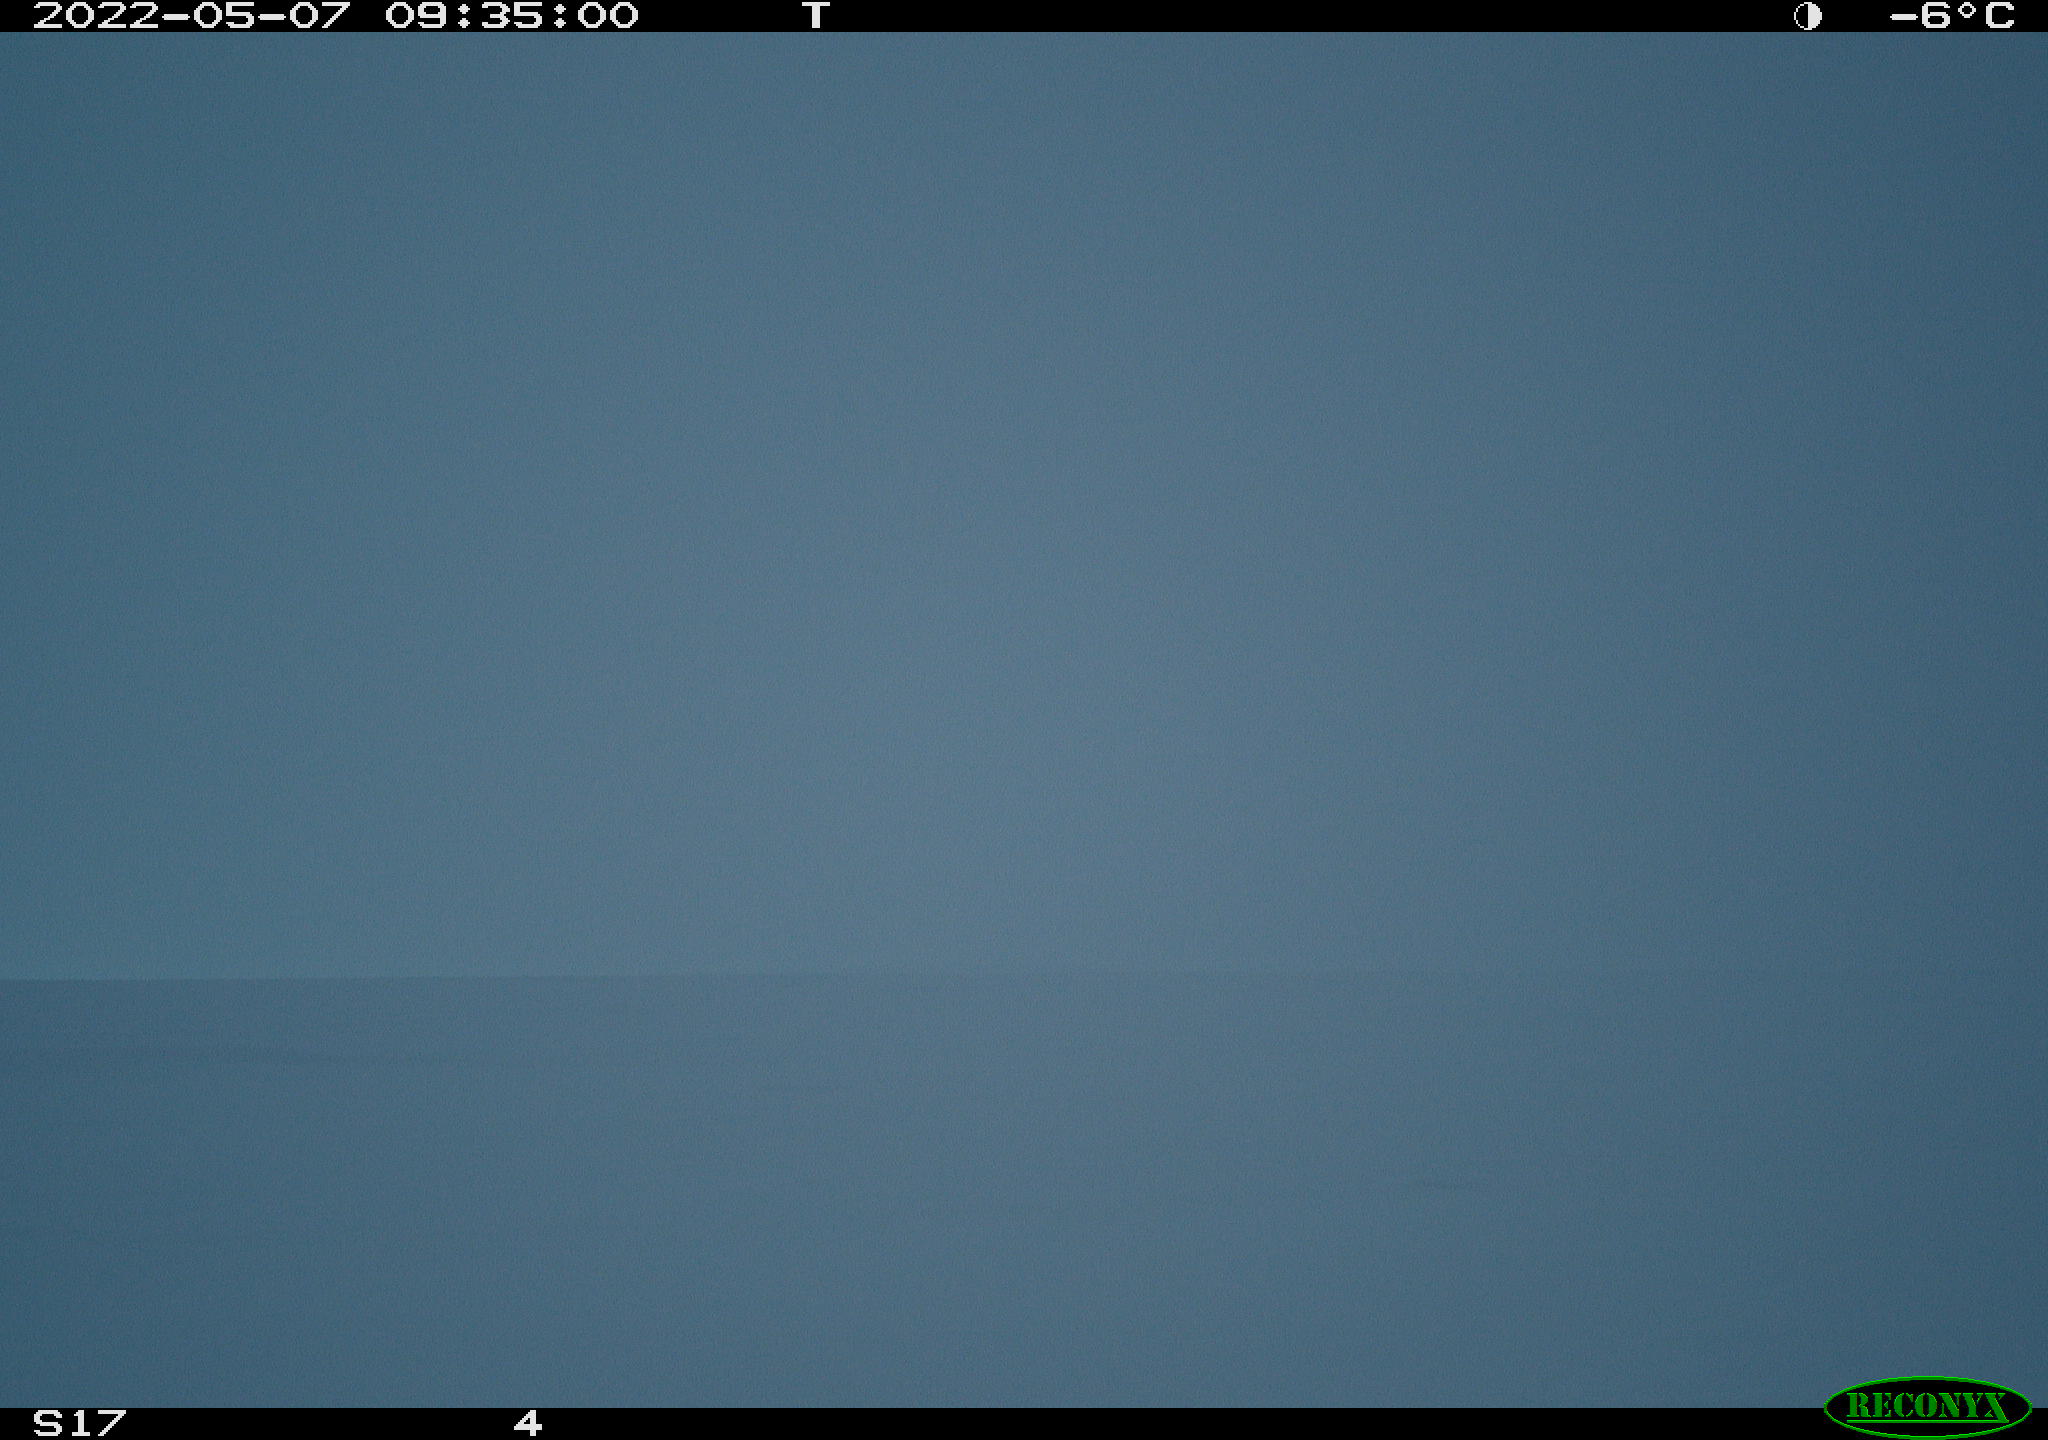Click the number 4 in bottom bar
This screenshot has width=2048, height=1440.
528,1423
